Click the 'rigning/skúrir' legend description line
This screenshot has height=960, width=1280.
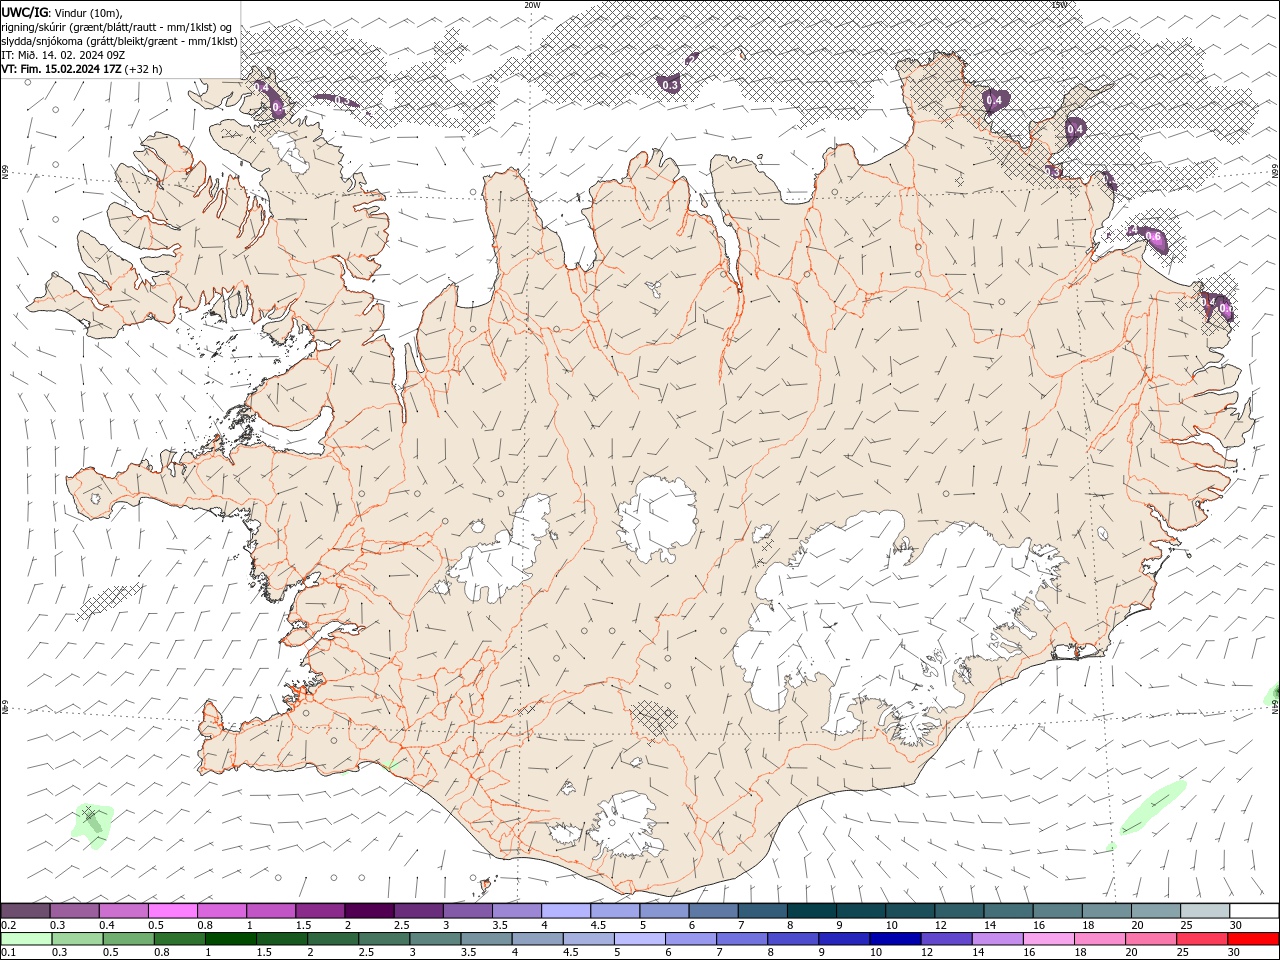118,27
